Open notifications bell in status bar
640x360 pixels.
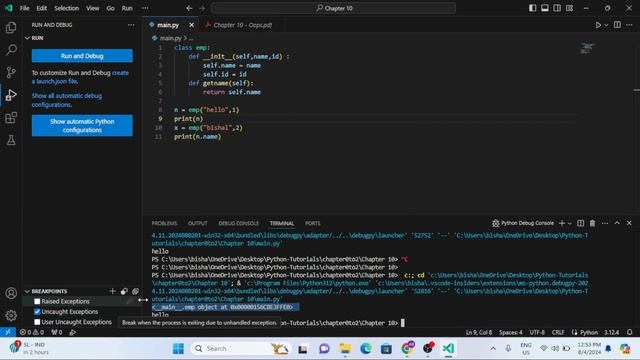[629, 332]
